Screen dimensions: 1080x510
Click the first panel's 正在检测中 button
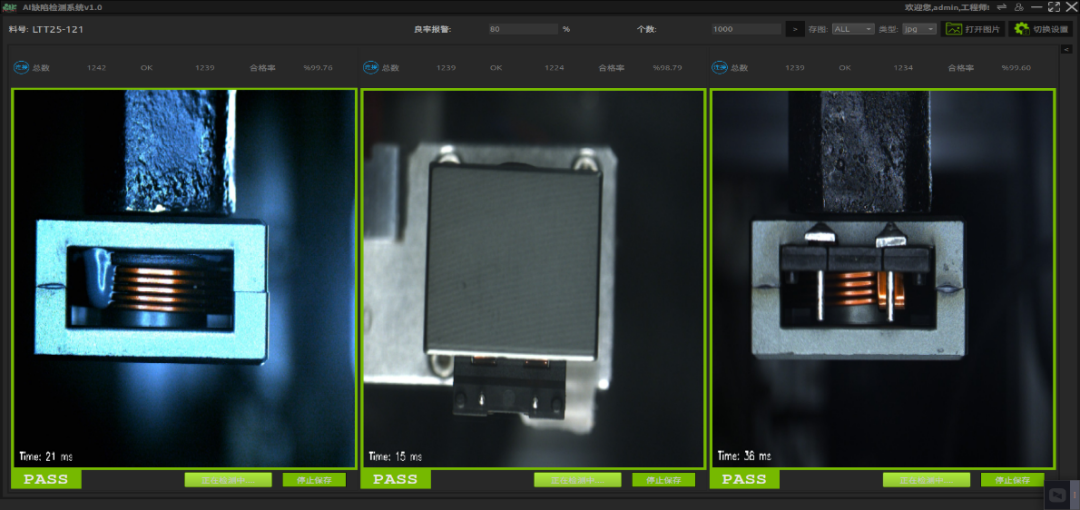tap(228, 480)
